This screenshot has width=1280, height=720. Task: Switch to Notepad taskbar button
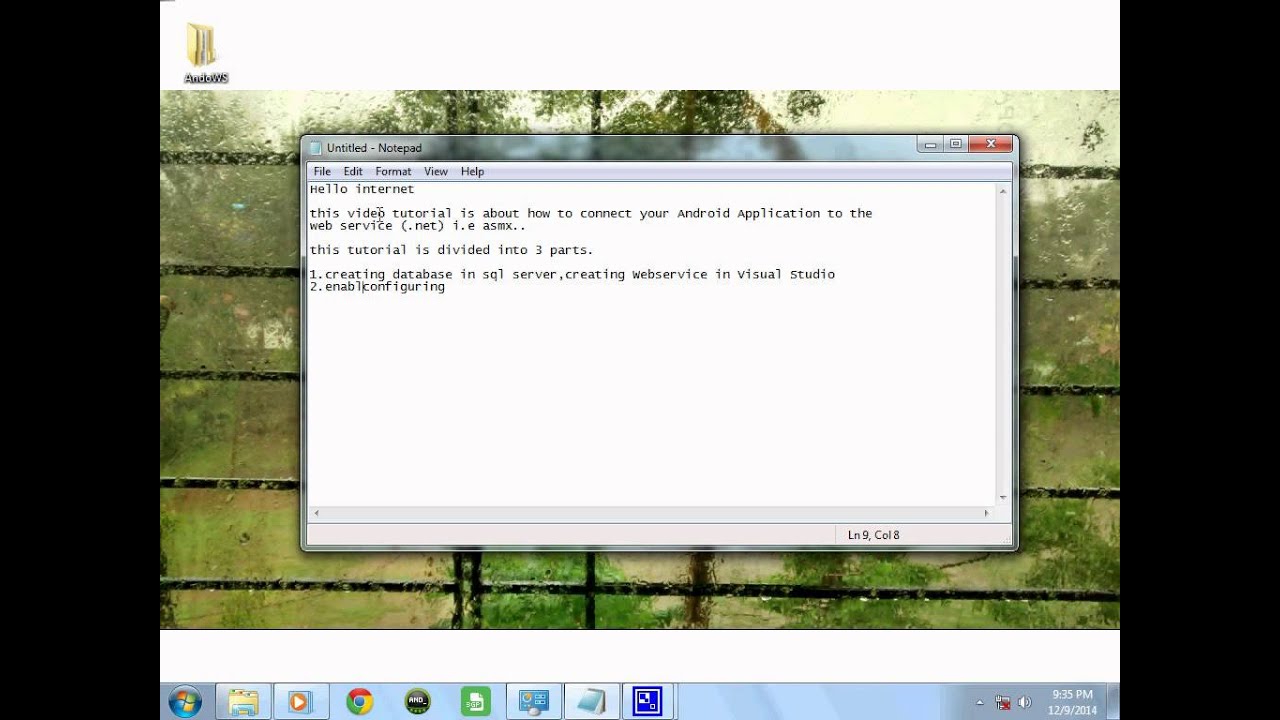click(x=591, y=702)
